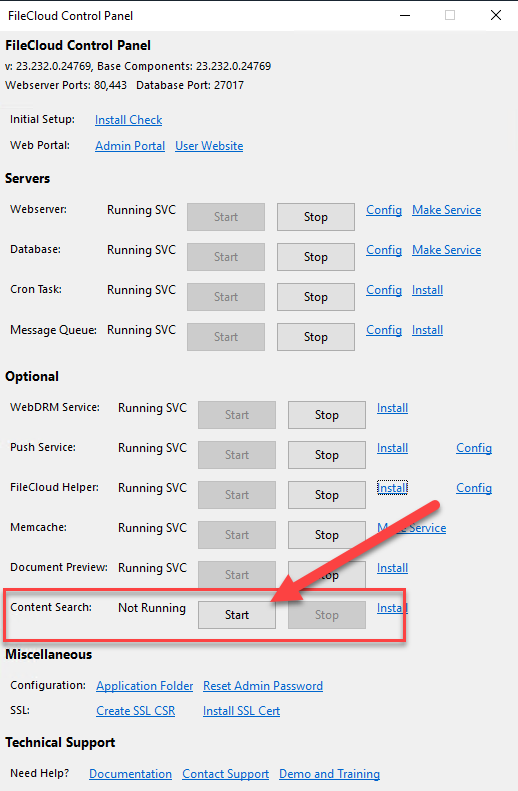The width and height of the screenshot is (518, 791).
Task: Click Install link for WebDRM Service
Action: pyautogui.click(x=392, y=408)
